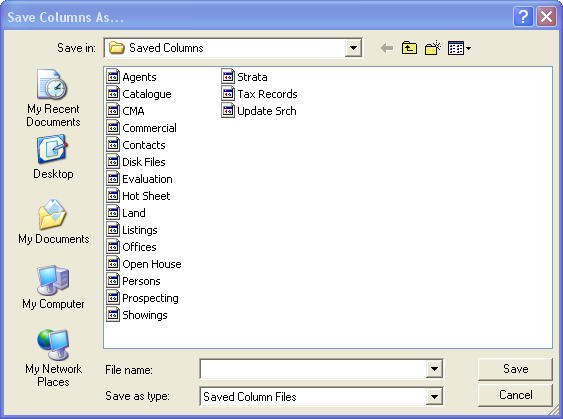
Task: Click the back arrow navigation icon
Action: 387,48
